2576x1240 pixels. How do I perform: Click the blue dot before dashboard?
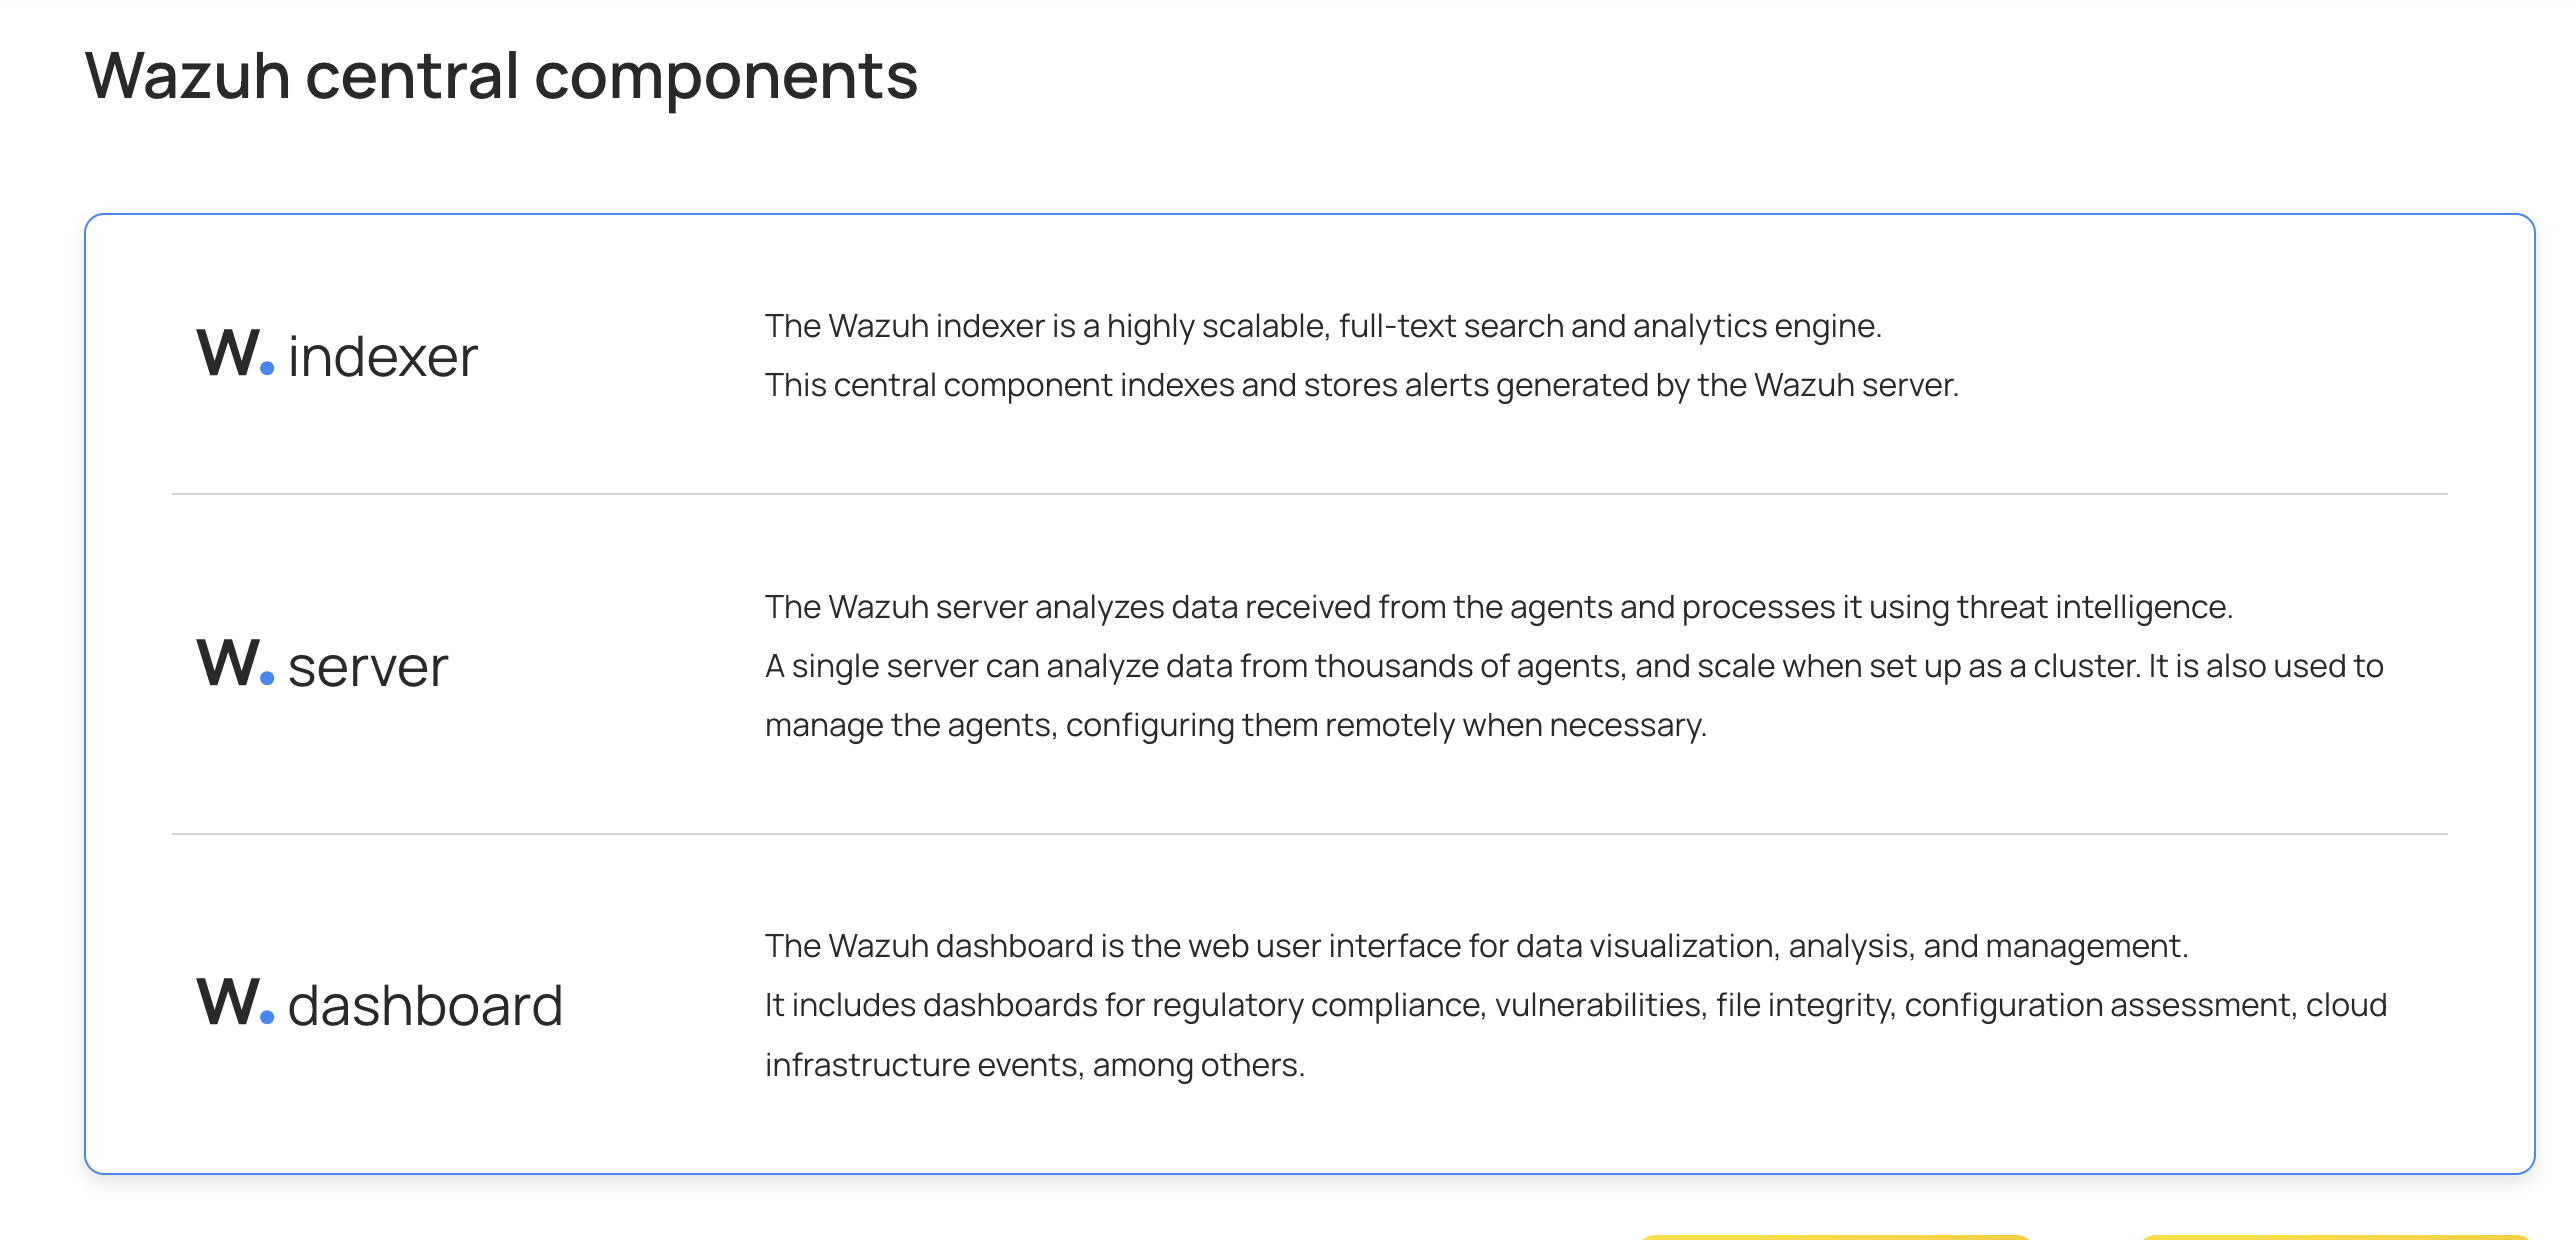click(267, 1018)
